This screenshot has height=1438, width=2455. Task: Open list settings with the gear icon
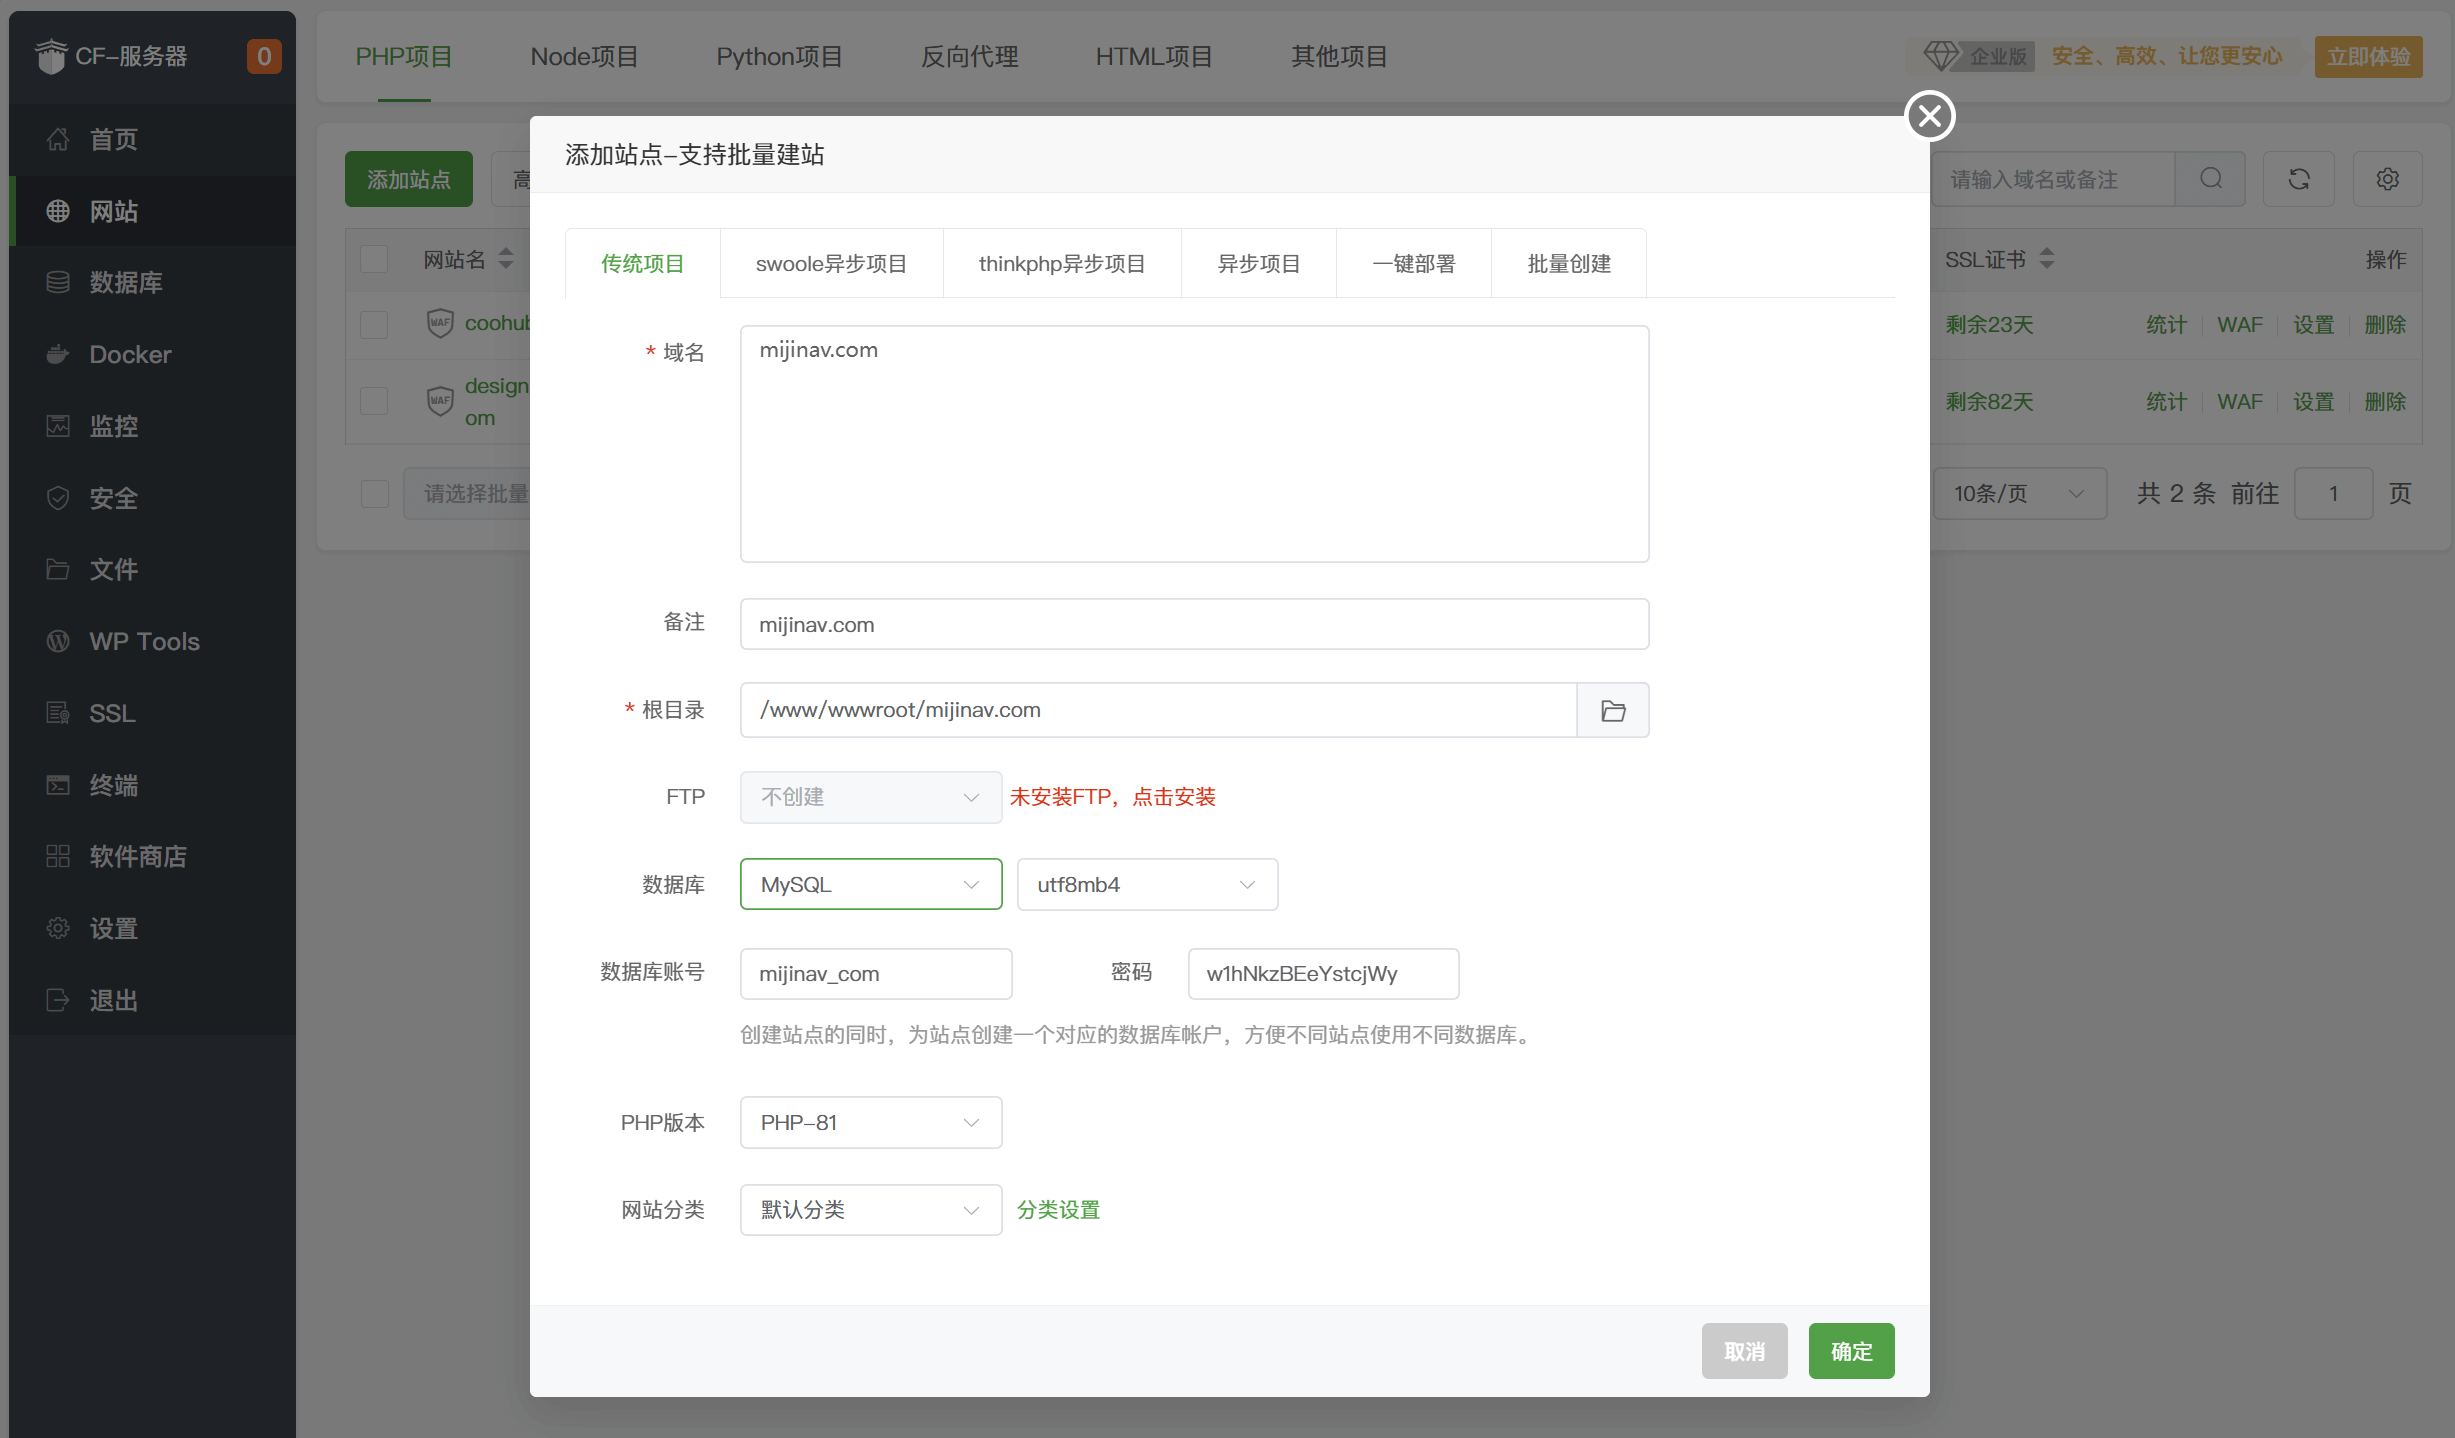[x=2387, y=179]
